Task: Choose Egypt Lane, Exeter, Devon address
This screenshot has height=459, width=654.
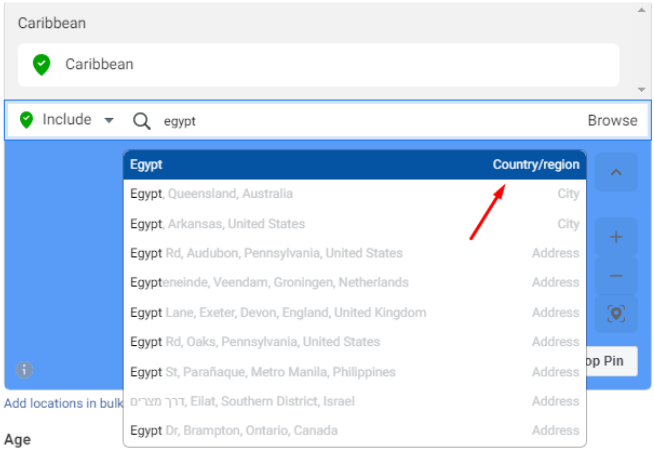Action: click(354, 312)
